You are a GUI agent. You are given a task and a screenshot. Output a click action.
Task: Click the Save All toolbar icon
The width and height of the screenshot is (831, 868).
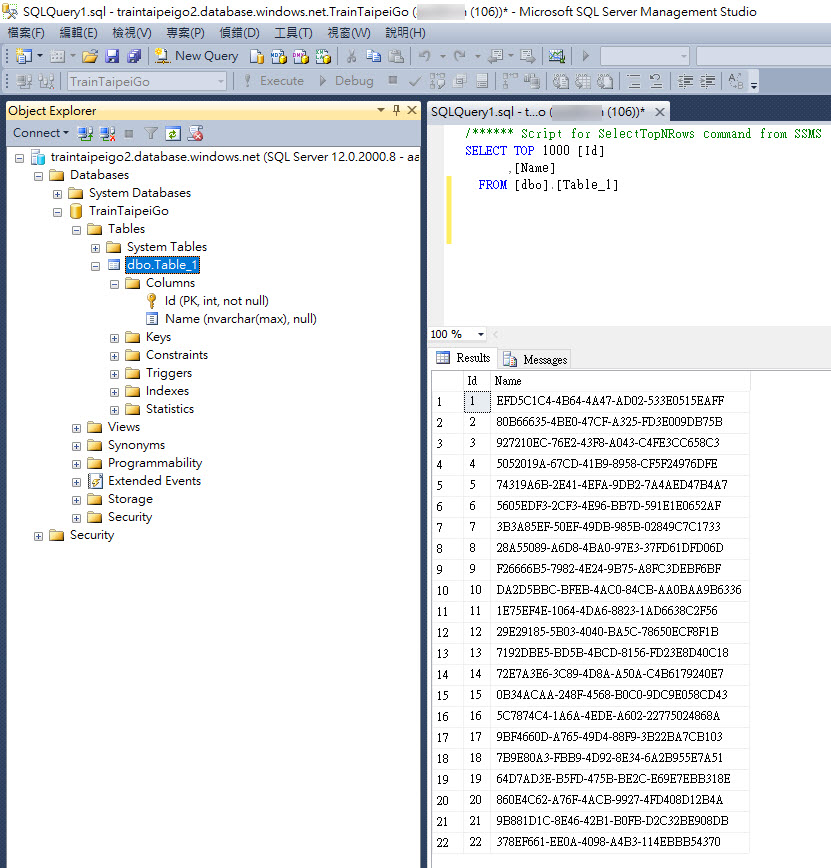tap(134, 56)
